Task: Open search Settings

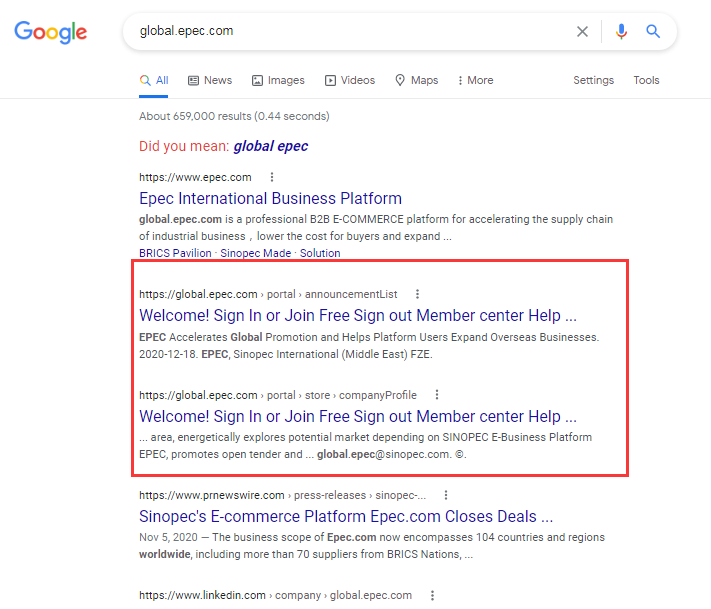Action: [x=593, y=80]
